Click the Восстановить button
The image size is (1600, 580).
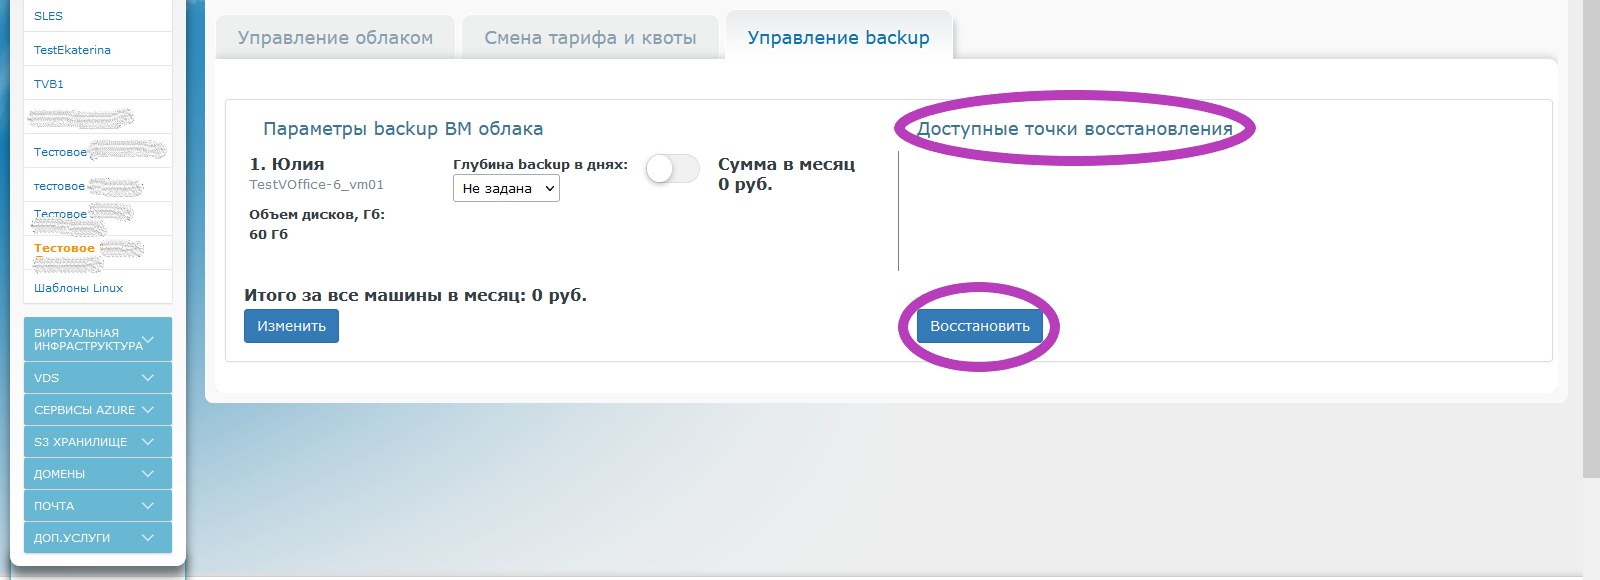(x=979, y=326)
